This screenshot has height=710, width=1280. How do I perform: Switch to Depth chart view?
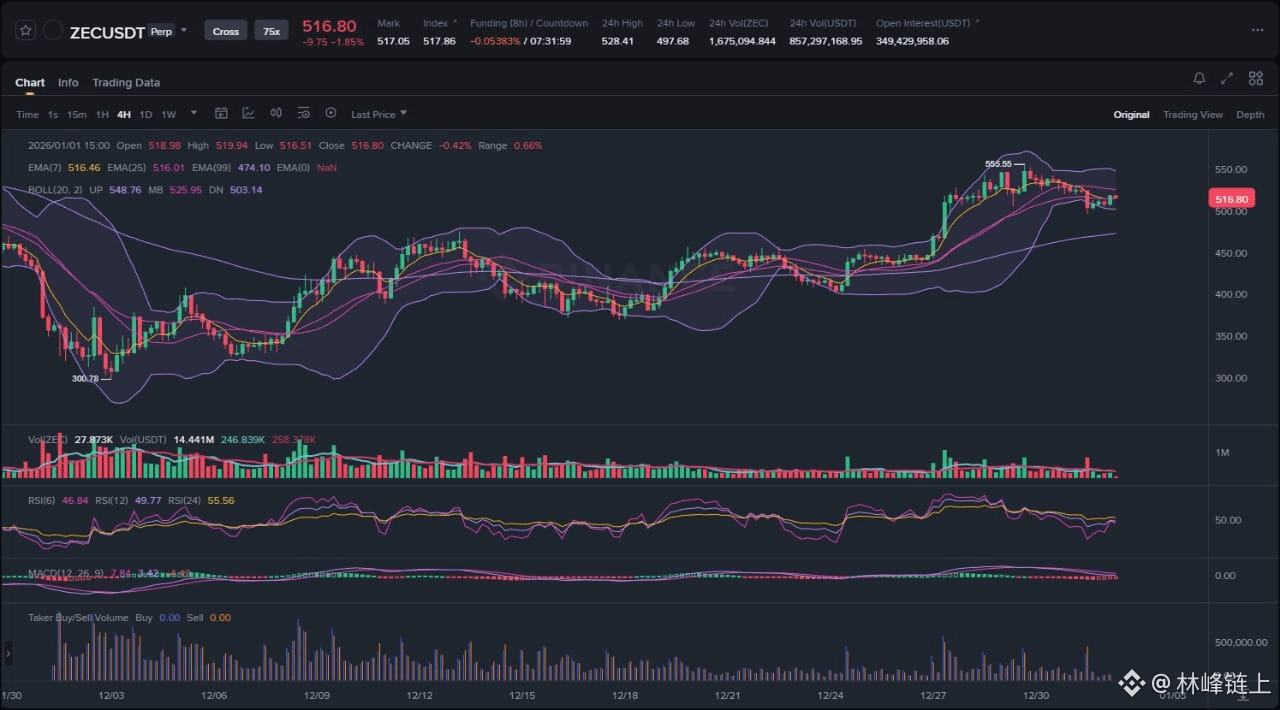1250,115
